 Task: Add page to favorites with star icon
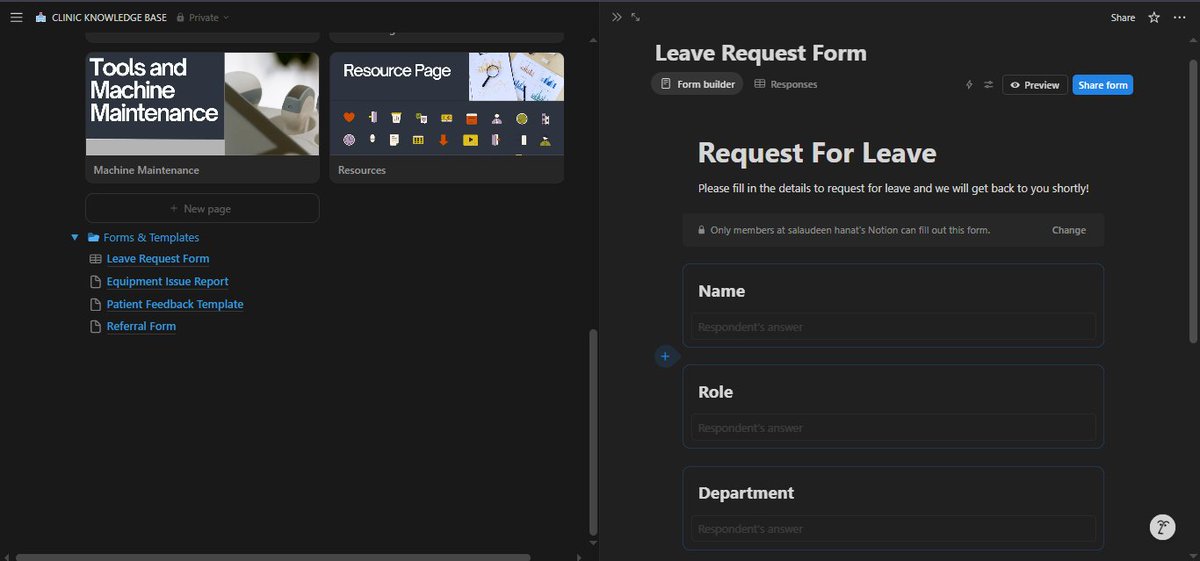click(1154, 17)
